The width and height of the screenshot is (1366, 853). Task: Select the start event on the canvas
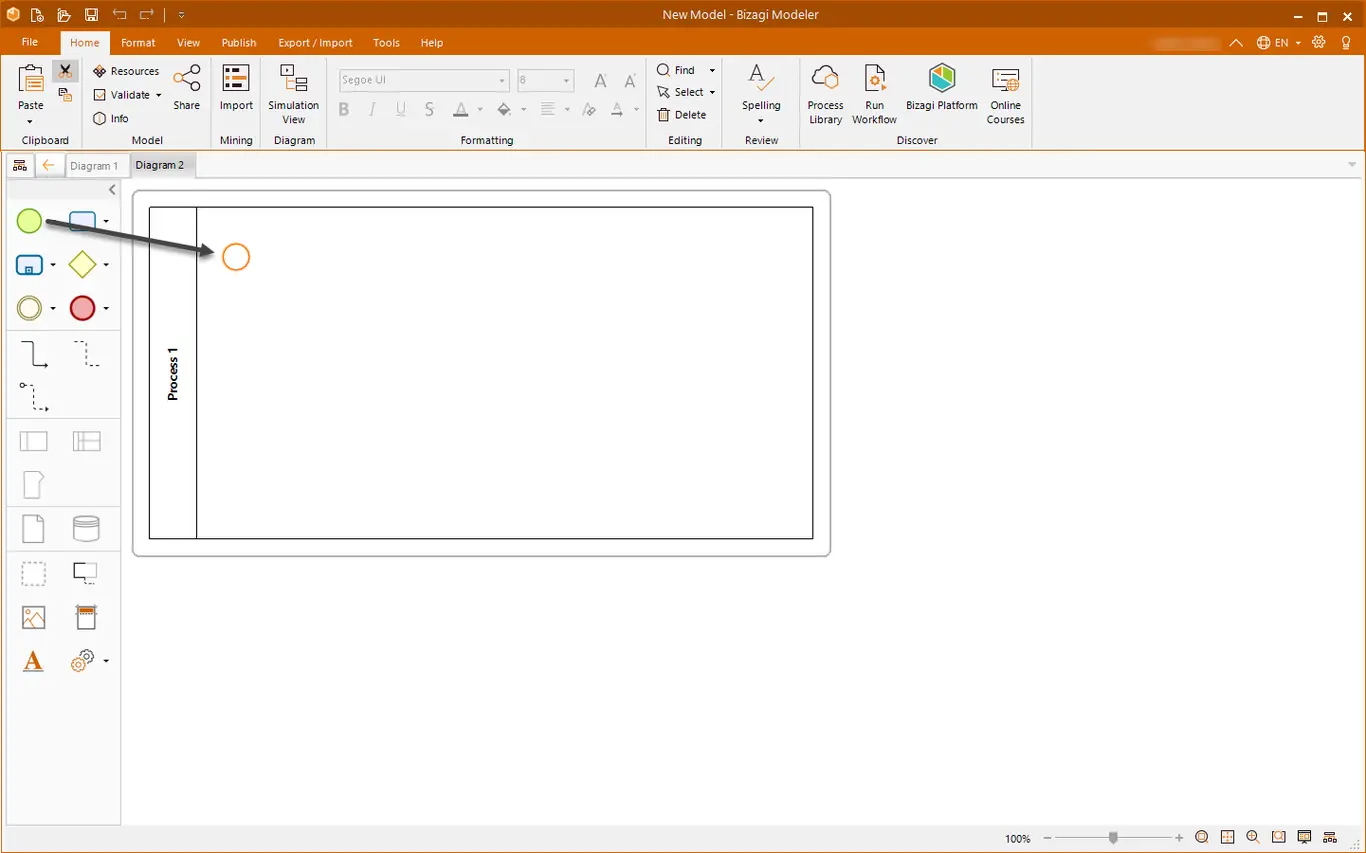coord(236,257)
